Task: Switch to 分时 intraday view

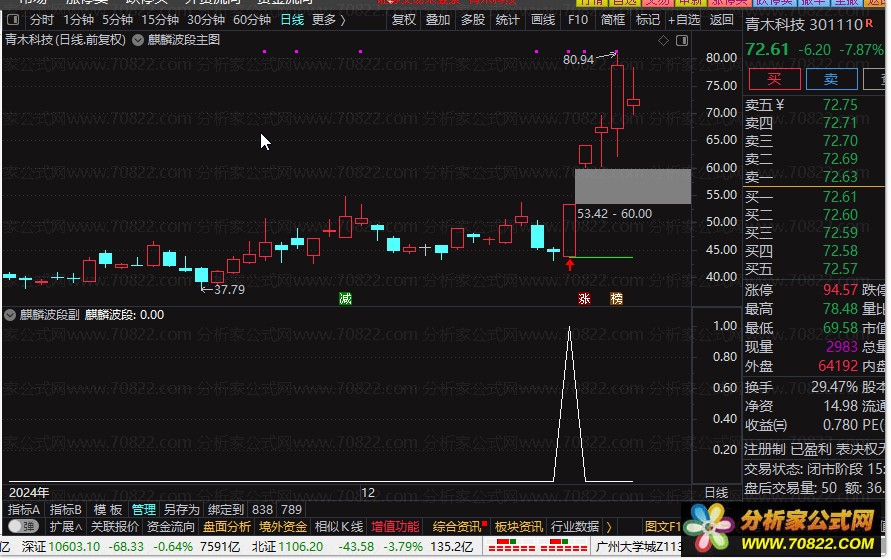Action: (x=41, y=20)
